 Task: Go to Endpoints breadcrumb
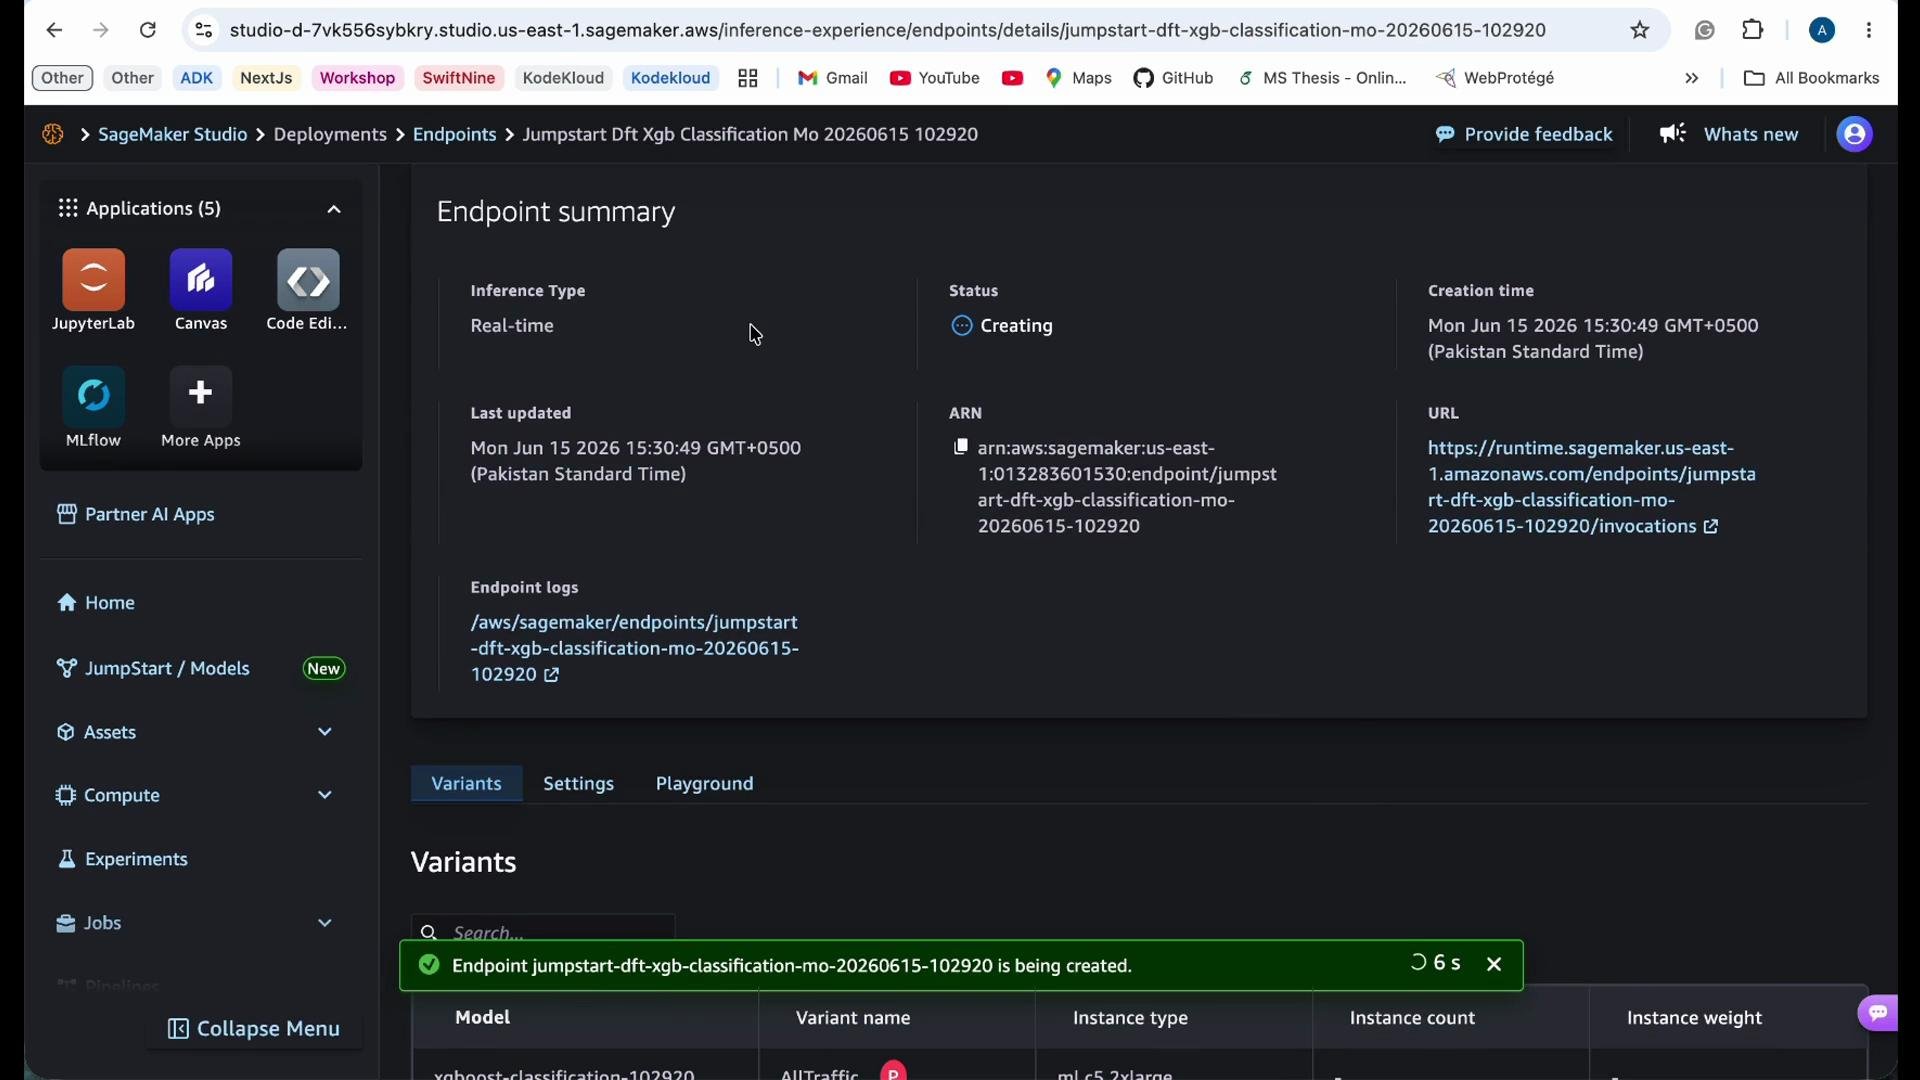coord(455,134)
